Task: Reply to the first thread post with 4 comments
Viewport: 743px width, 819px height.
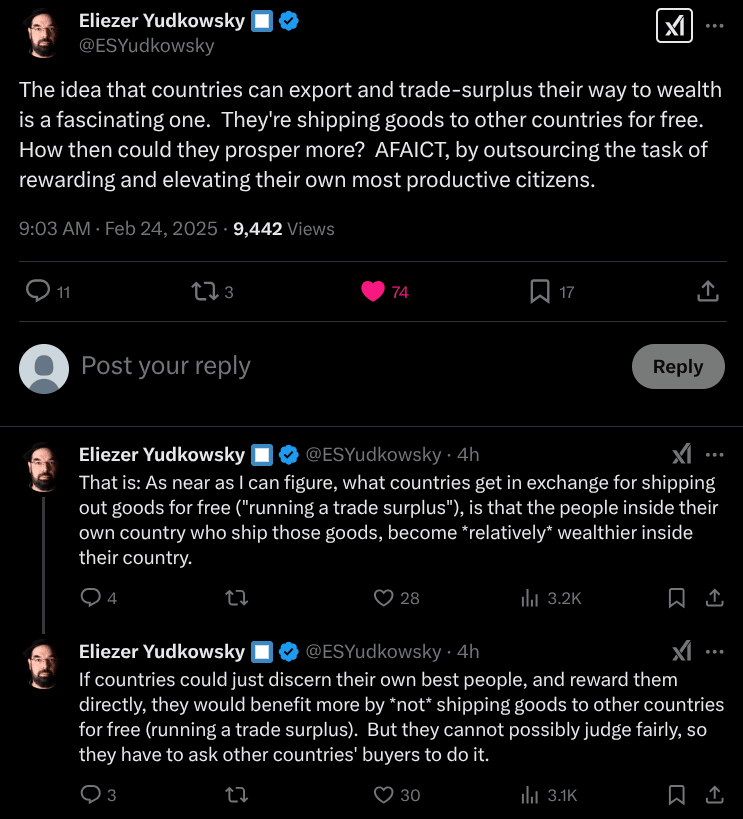Action: (x=90, y=597)
